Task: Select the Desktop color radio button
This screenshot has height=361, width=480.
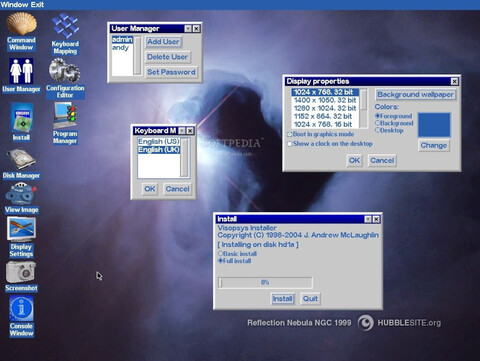Action: (x=378, y=130)
